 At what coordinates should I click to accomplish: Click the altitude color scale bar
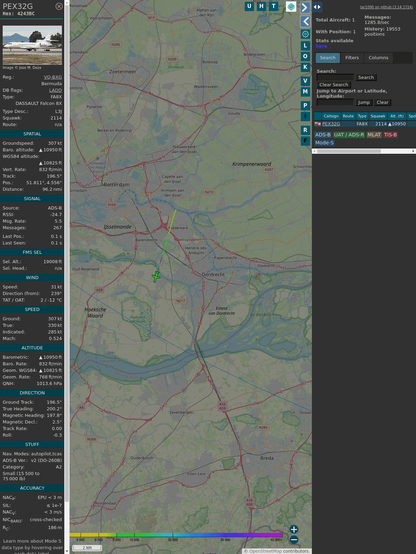coord(176,535)
